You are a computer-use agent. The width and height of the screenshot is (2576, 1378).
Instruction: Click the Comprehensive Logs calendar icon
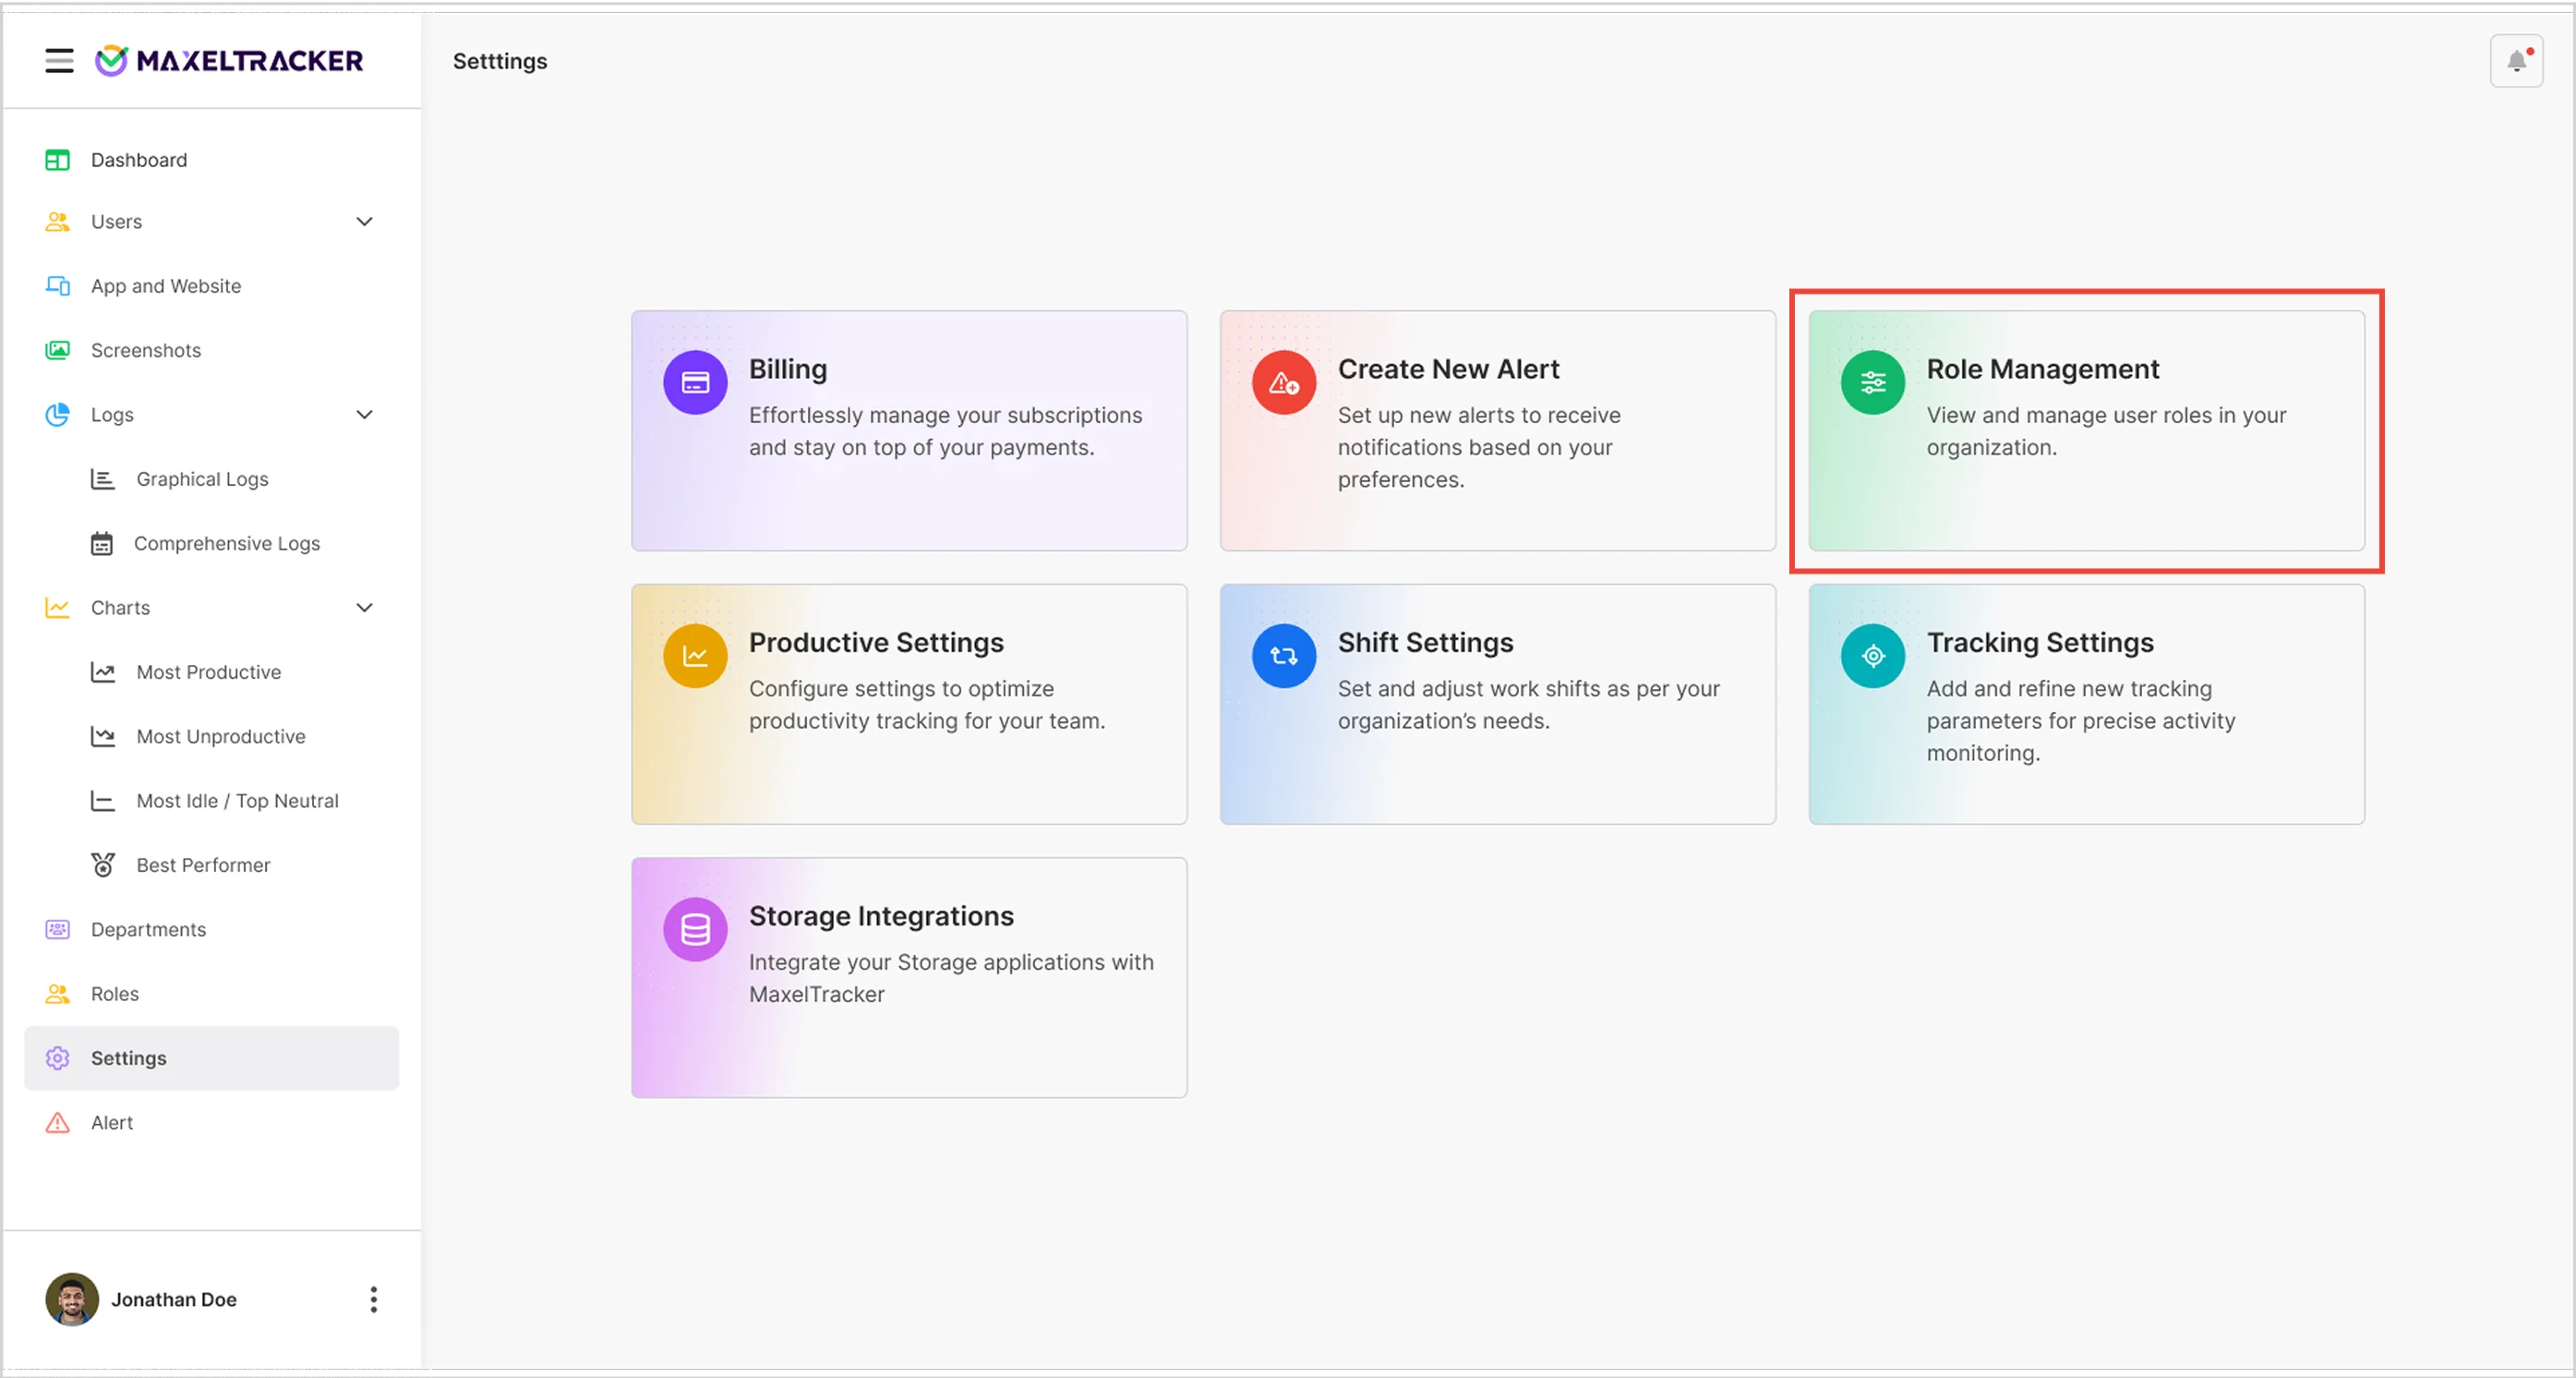pyautogui.click(x=102, y=544)
